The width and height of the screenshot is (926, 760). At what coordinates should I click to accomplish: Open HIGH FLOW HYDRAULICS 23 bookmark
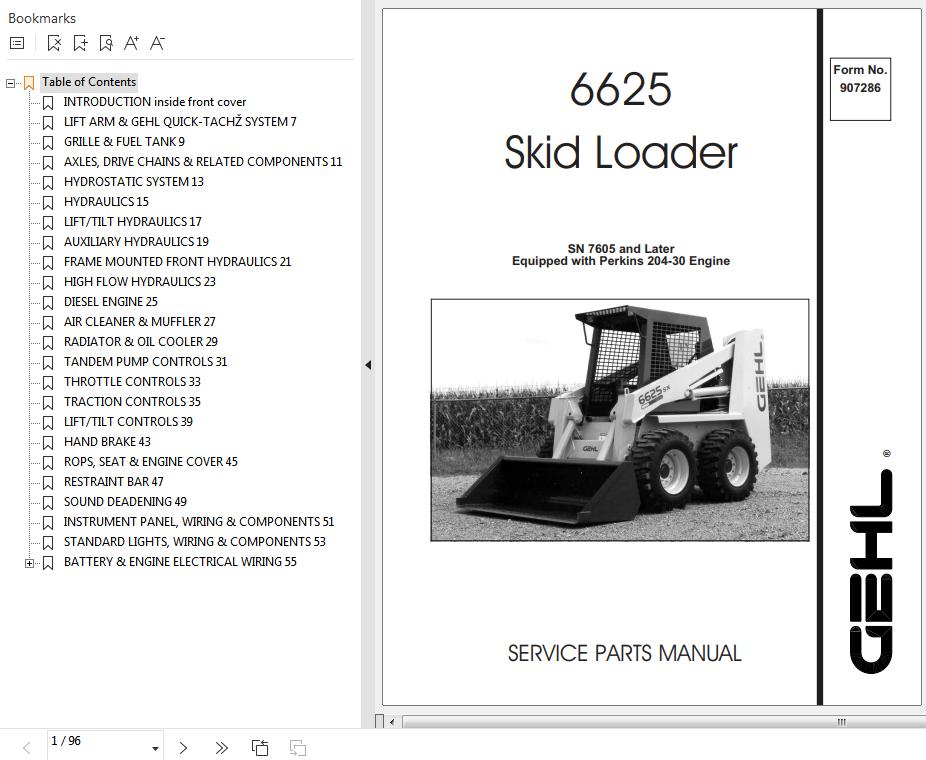point(139,282)
